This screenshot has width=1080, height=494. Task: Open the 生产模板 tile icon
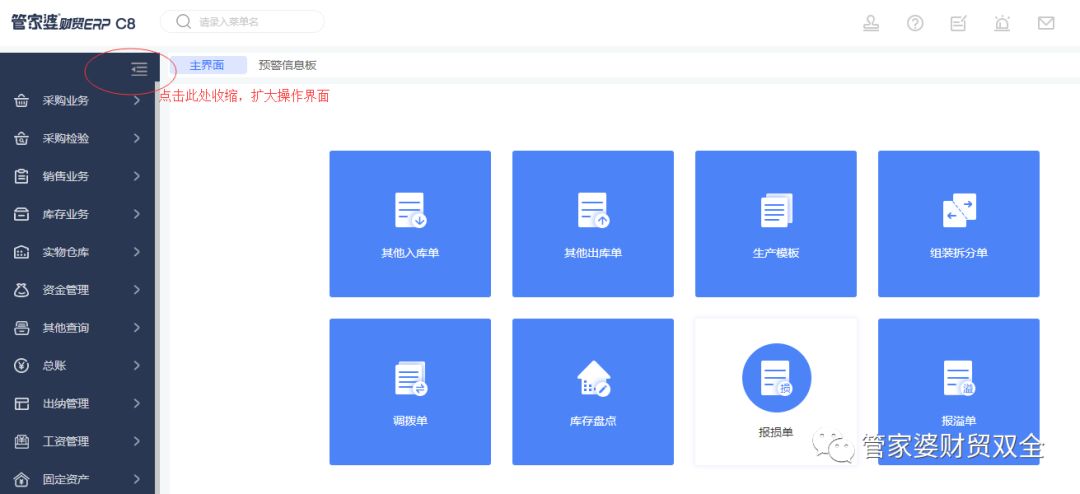tap(776, 210)
